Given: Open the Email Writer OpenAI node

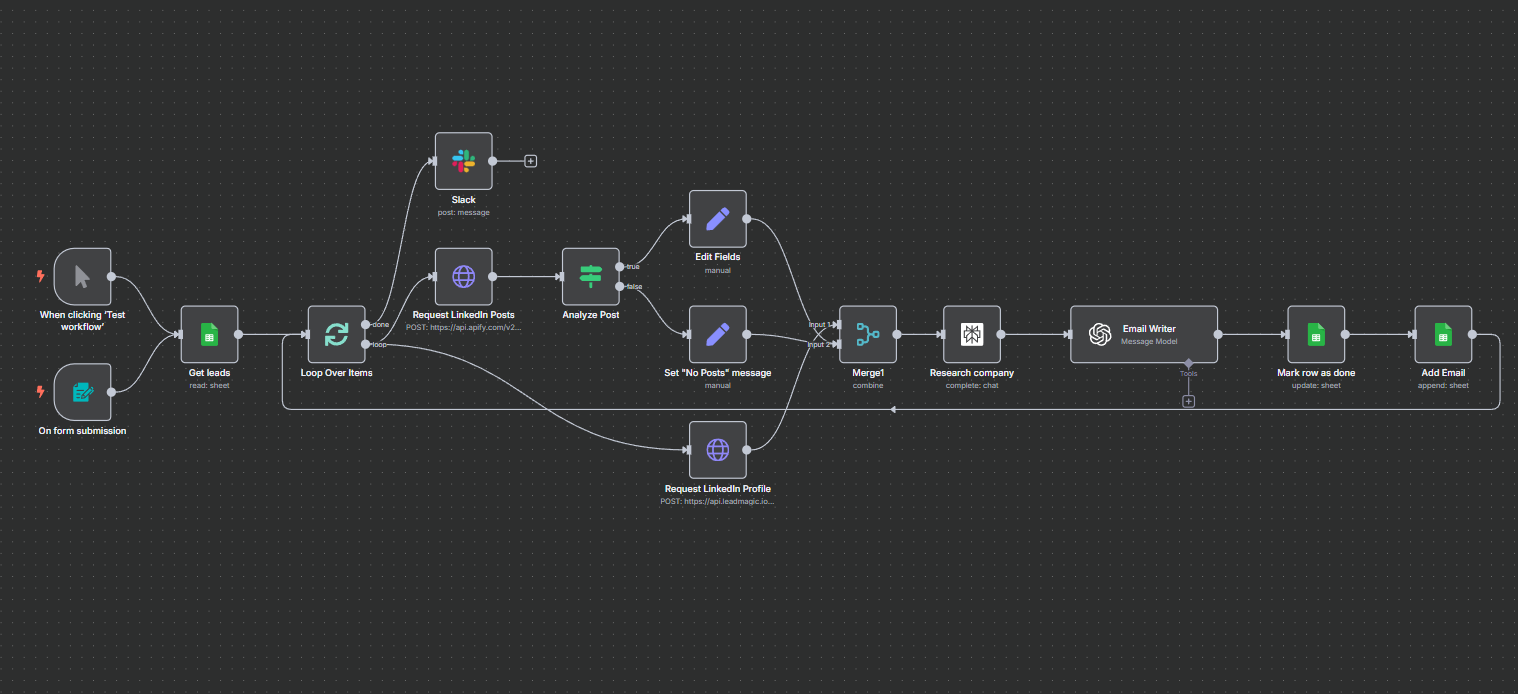Looking at the screenshot, I should click(x=1144, y=334).
